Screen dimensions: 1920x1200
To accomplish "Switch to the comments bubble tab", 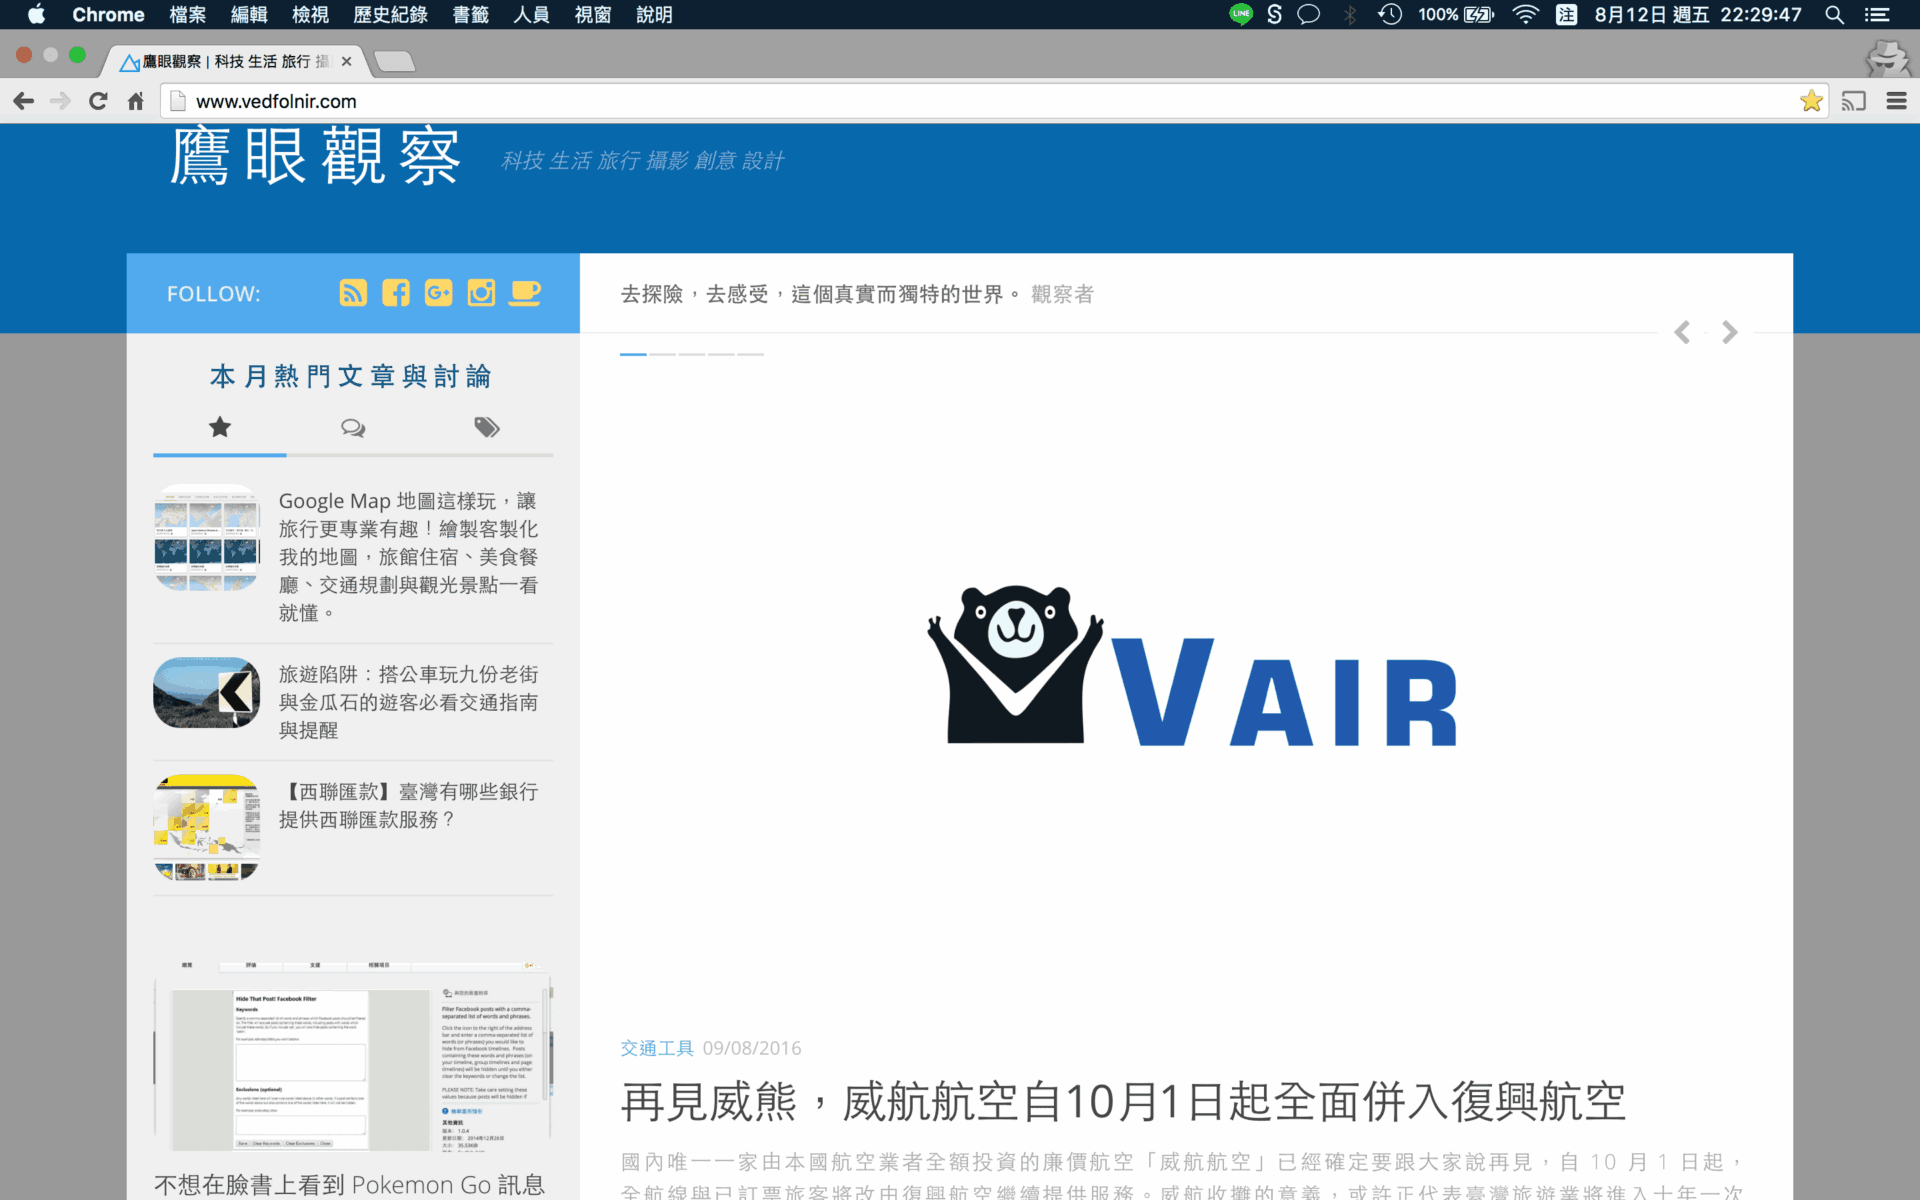I will tap(353, 428).
